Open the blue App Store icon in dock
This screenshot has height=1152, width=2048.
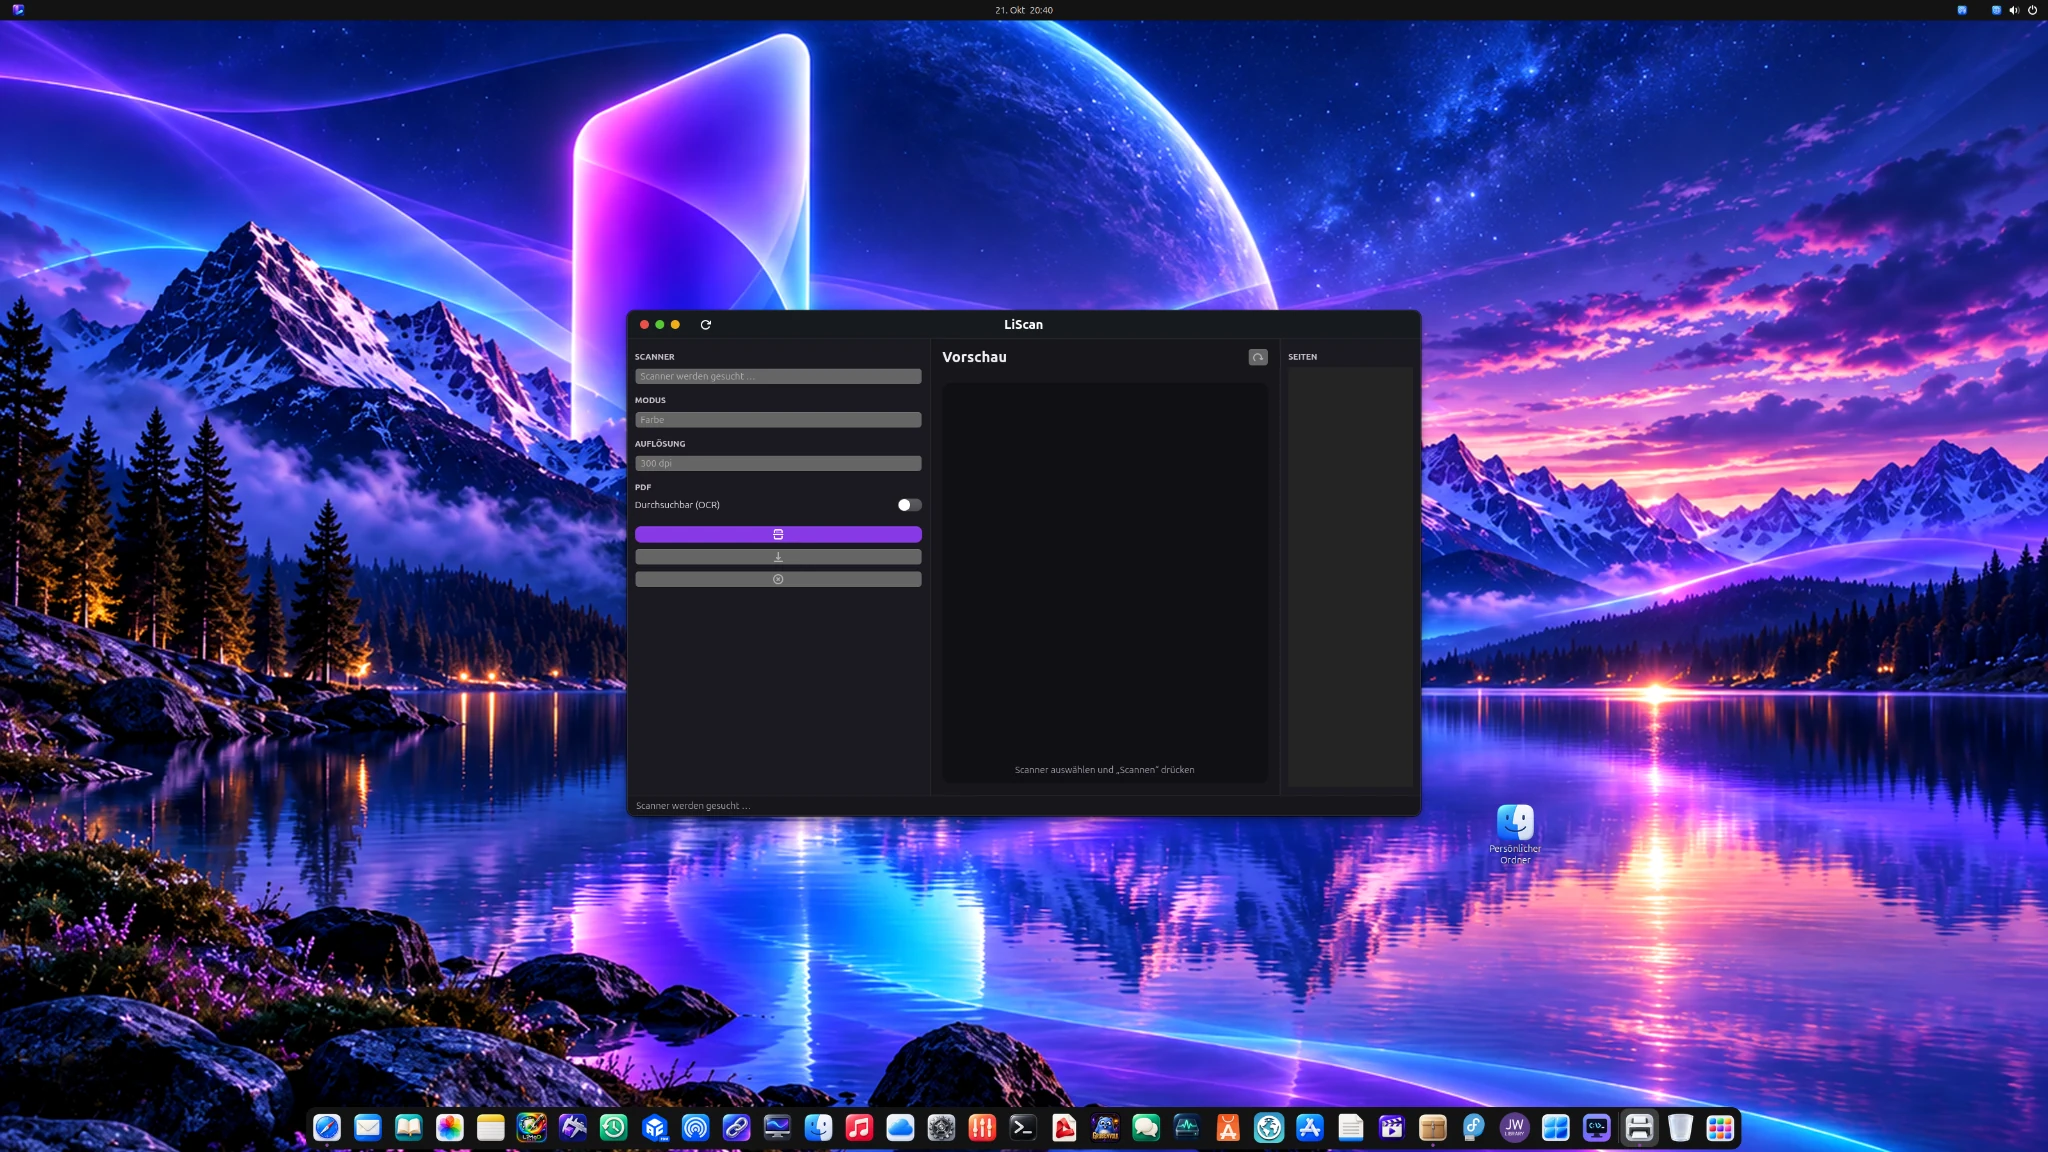[x=1310, y=1128]
